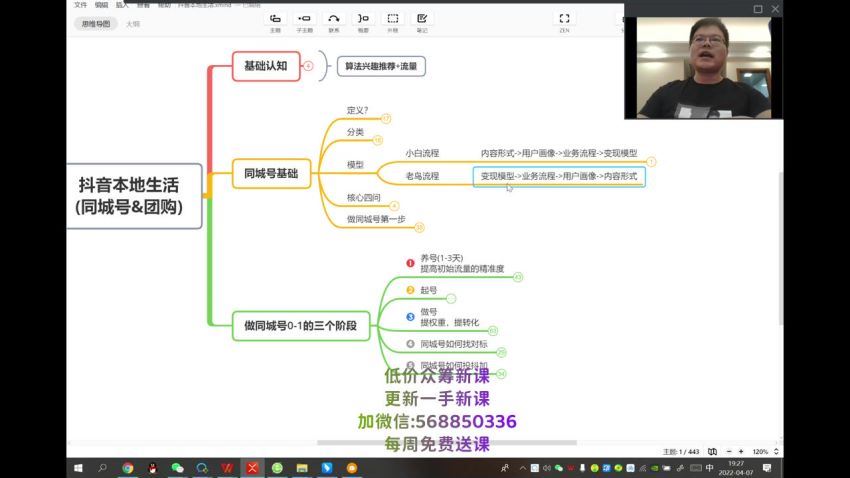Viewport: 850px width, 478px height.
Task: Select the 内容形式->用户画像 node text
Action: pos(559,153)
